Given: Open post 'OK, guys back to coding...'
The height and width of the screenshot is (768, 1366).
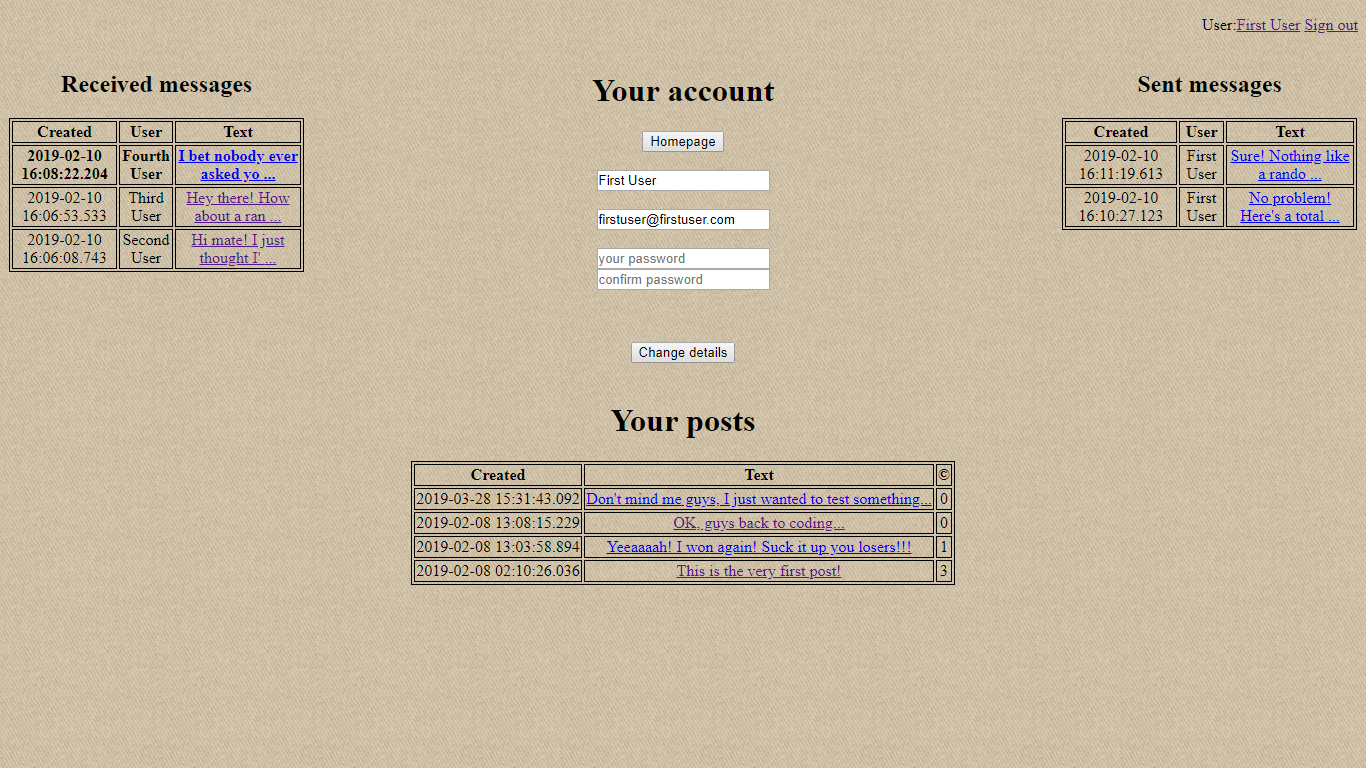Looking at the screenshot, I should click(x=759, y=523).
